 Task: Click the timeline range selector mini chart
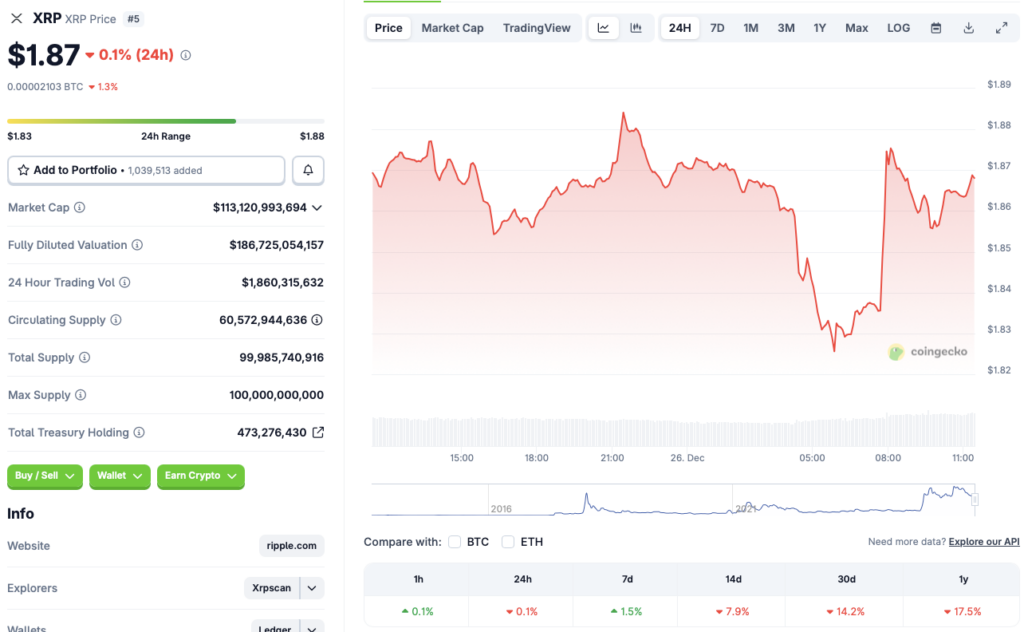(x=670, y=500)
